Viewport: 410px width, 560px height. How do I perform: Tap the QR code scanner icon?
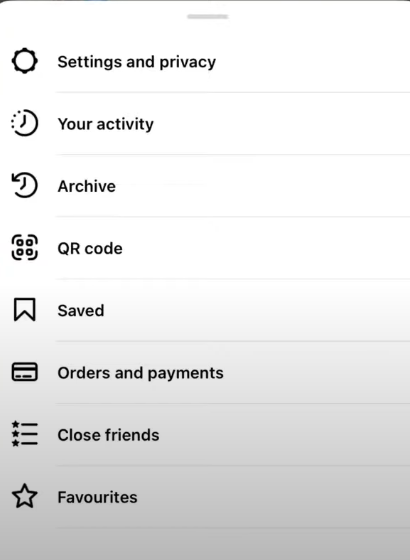[x=25, y=248]
